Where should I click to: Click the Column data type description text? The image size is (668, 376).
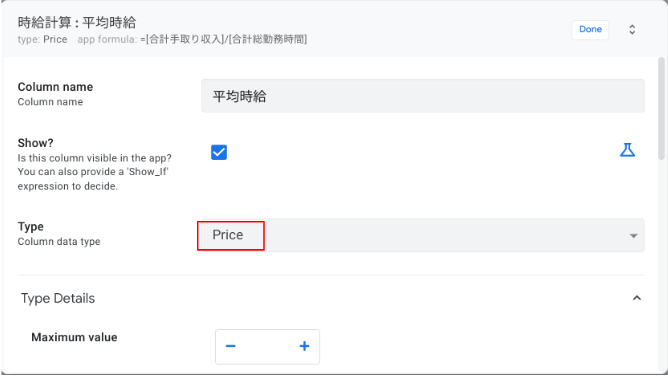(x=59, y=241)
